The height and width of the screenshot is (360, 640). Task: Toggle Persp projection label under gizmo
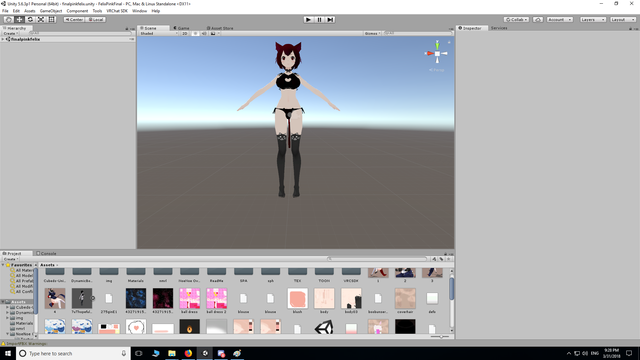(436, 70)
